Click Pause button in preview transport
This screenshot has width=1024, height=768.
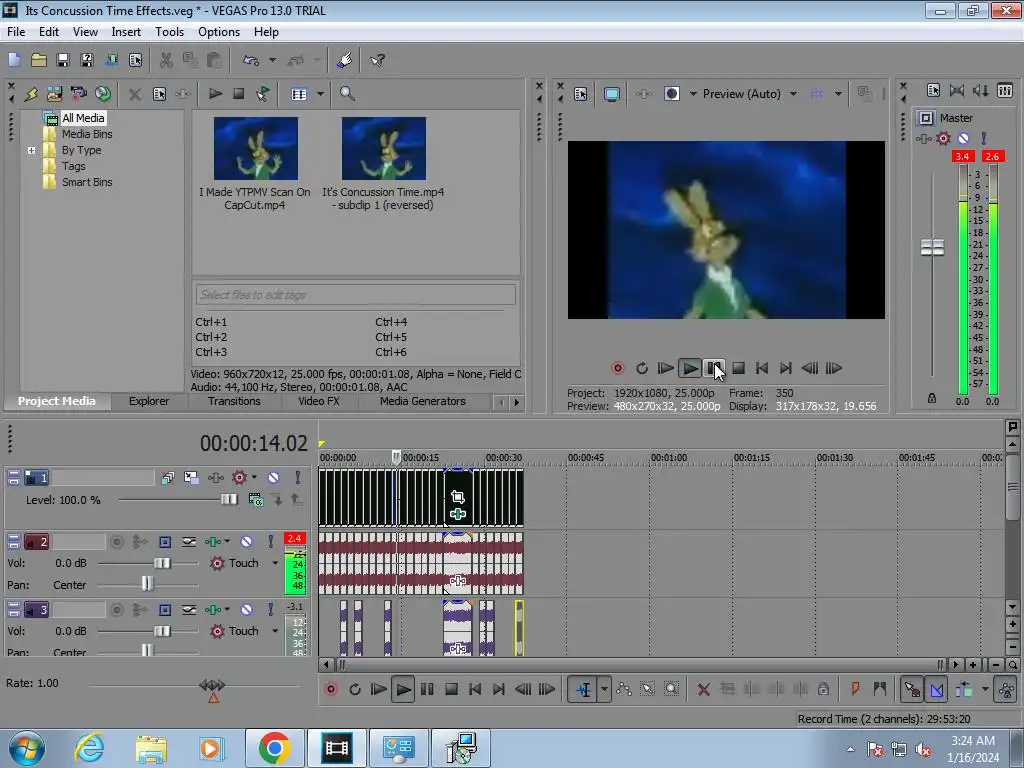(x=714, y=368)
